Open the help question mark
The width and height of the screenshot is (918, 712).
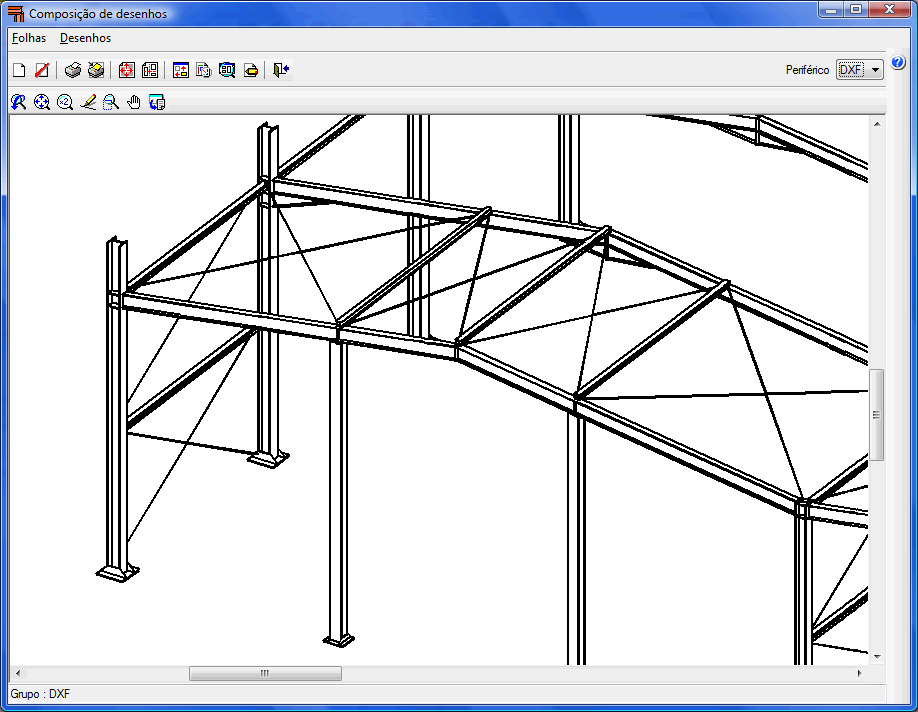898,62
